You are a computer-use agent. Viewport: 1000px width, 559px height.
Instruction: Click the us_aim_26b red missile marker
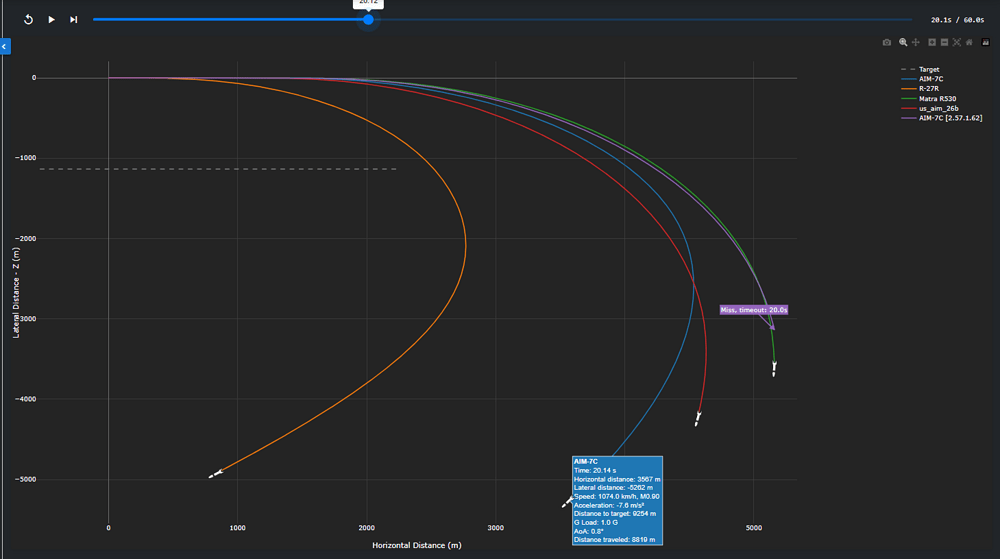tap(698, 419)
